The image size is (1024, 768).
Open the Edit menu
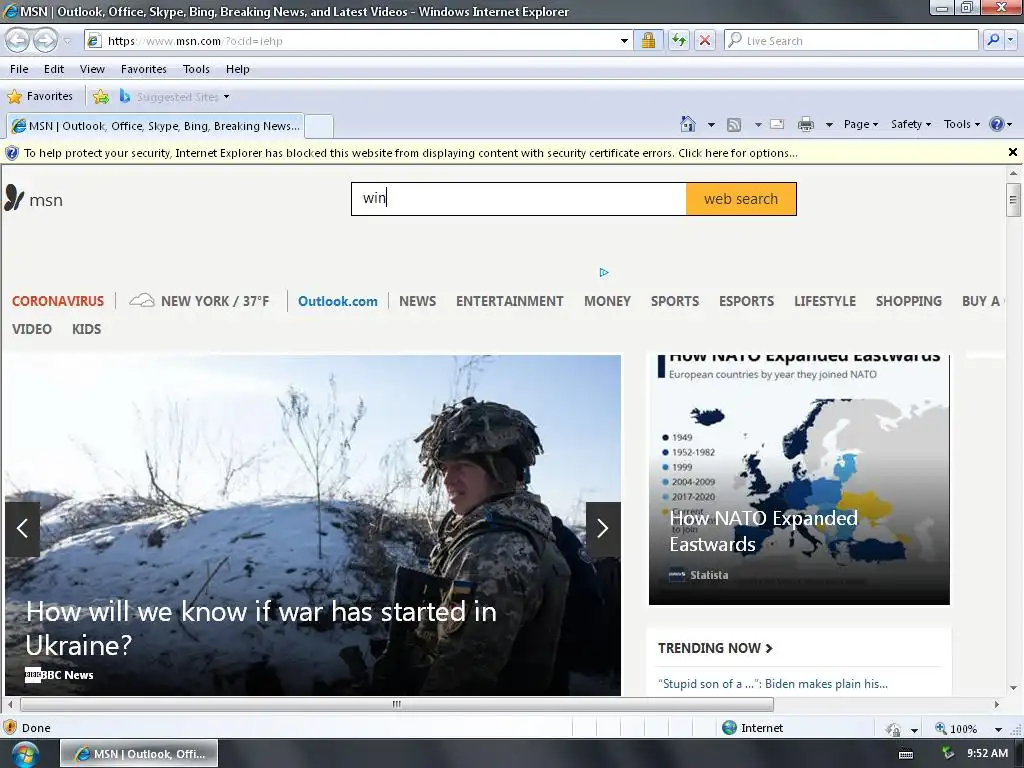(54, 69)
